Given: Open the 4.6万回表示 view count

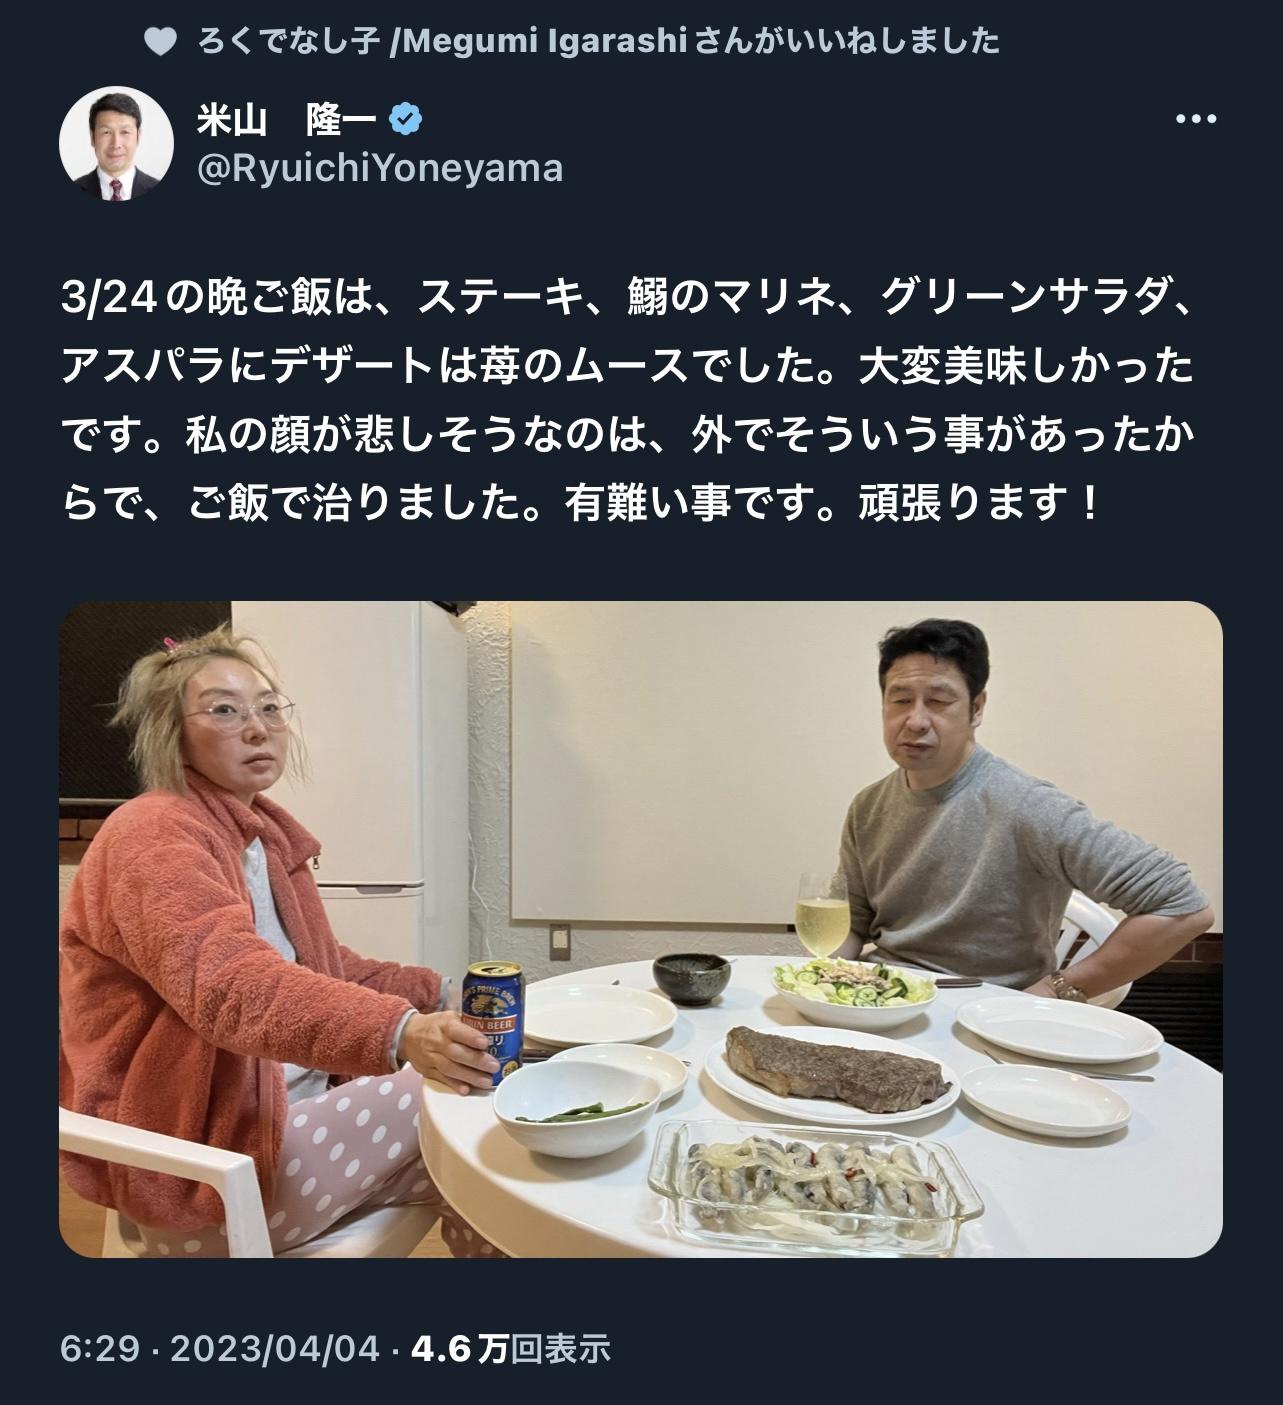Looking at the screenshot, I should pyautogui.click(x=510, y=1349).
